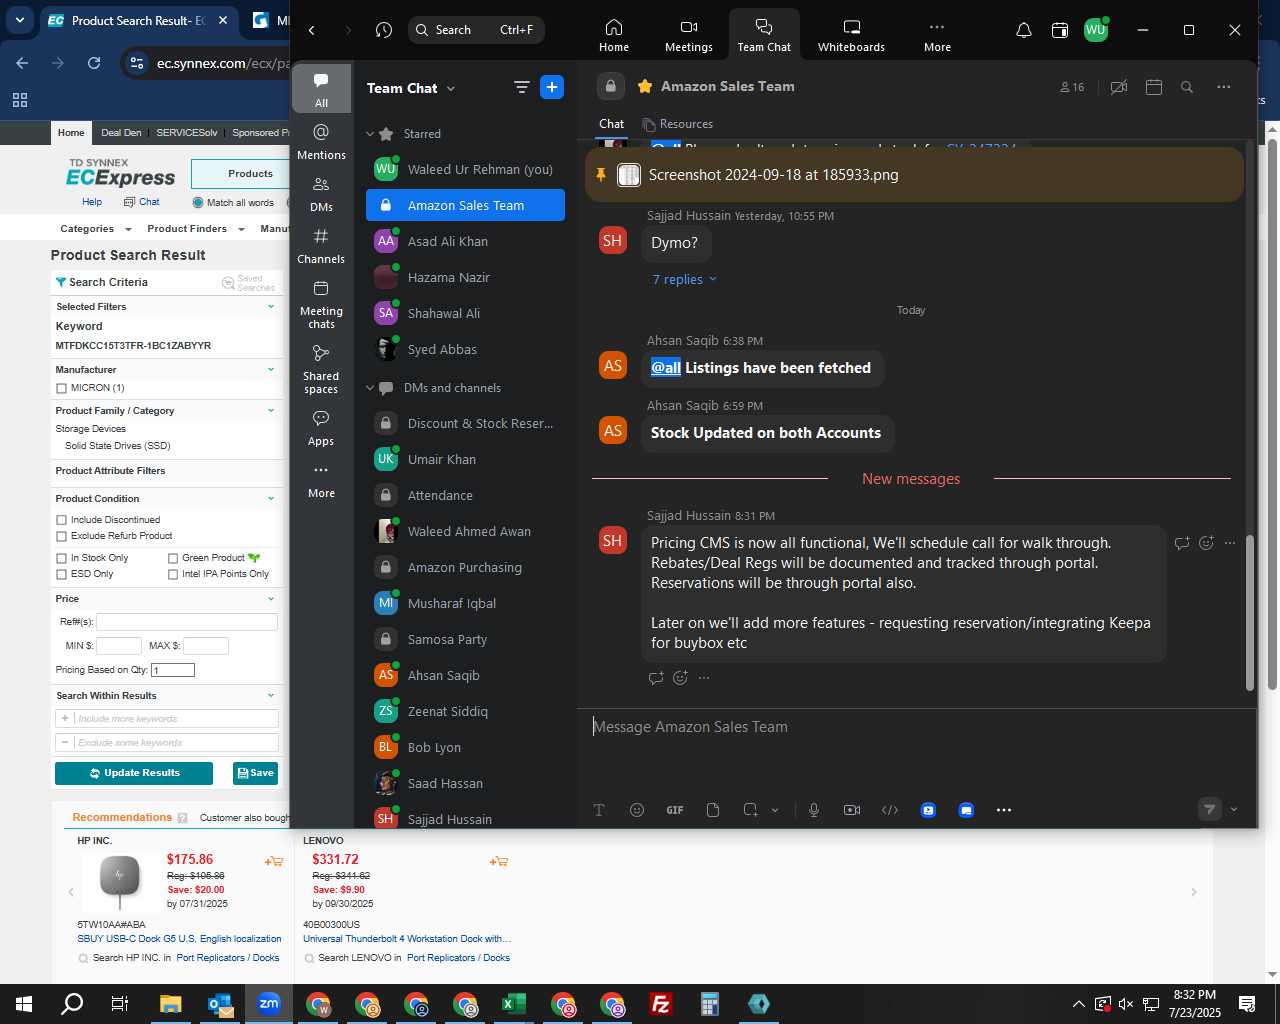This screenshot has height=1024, width=1280.
Task: Click the members count icon showing 16
Action: click(1072, 87)
